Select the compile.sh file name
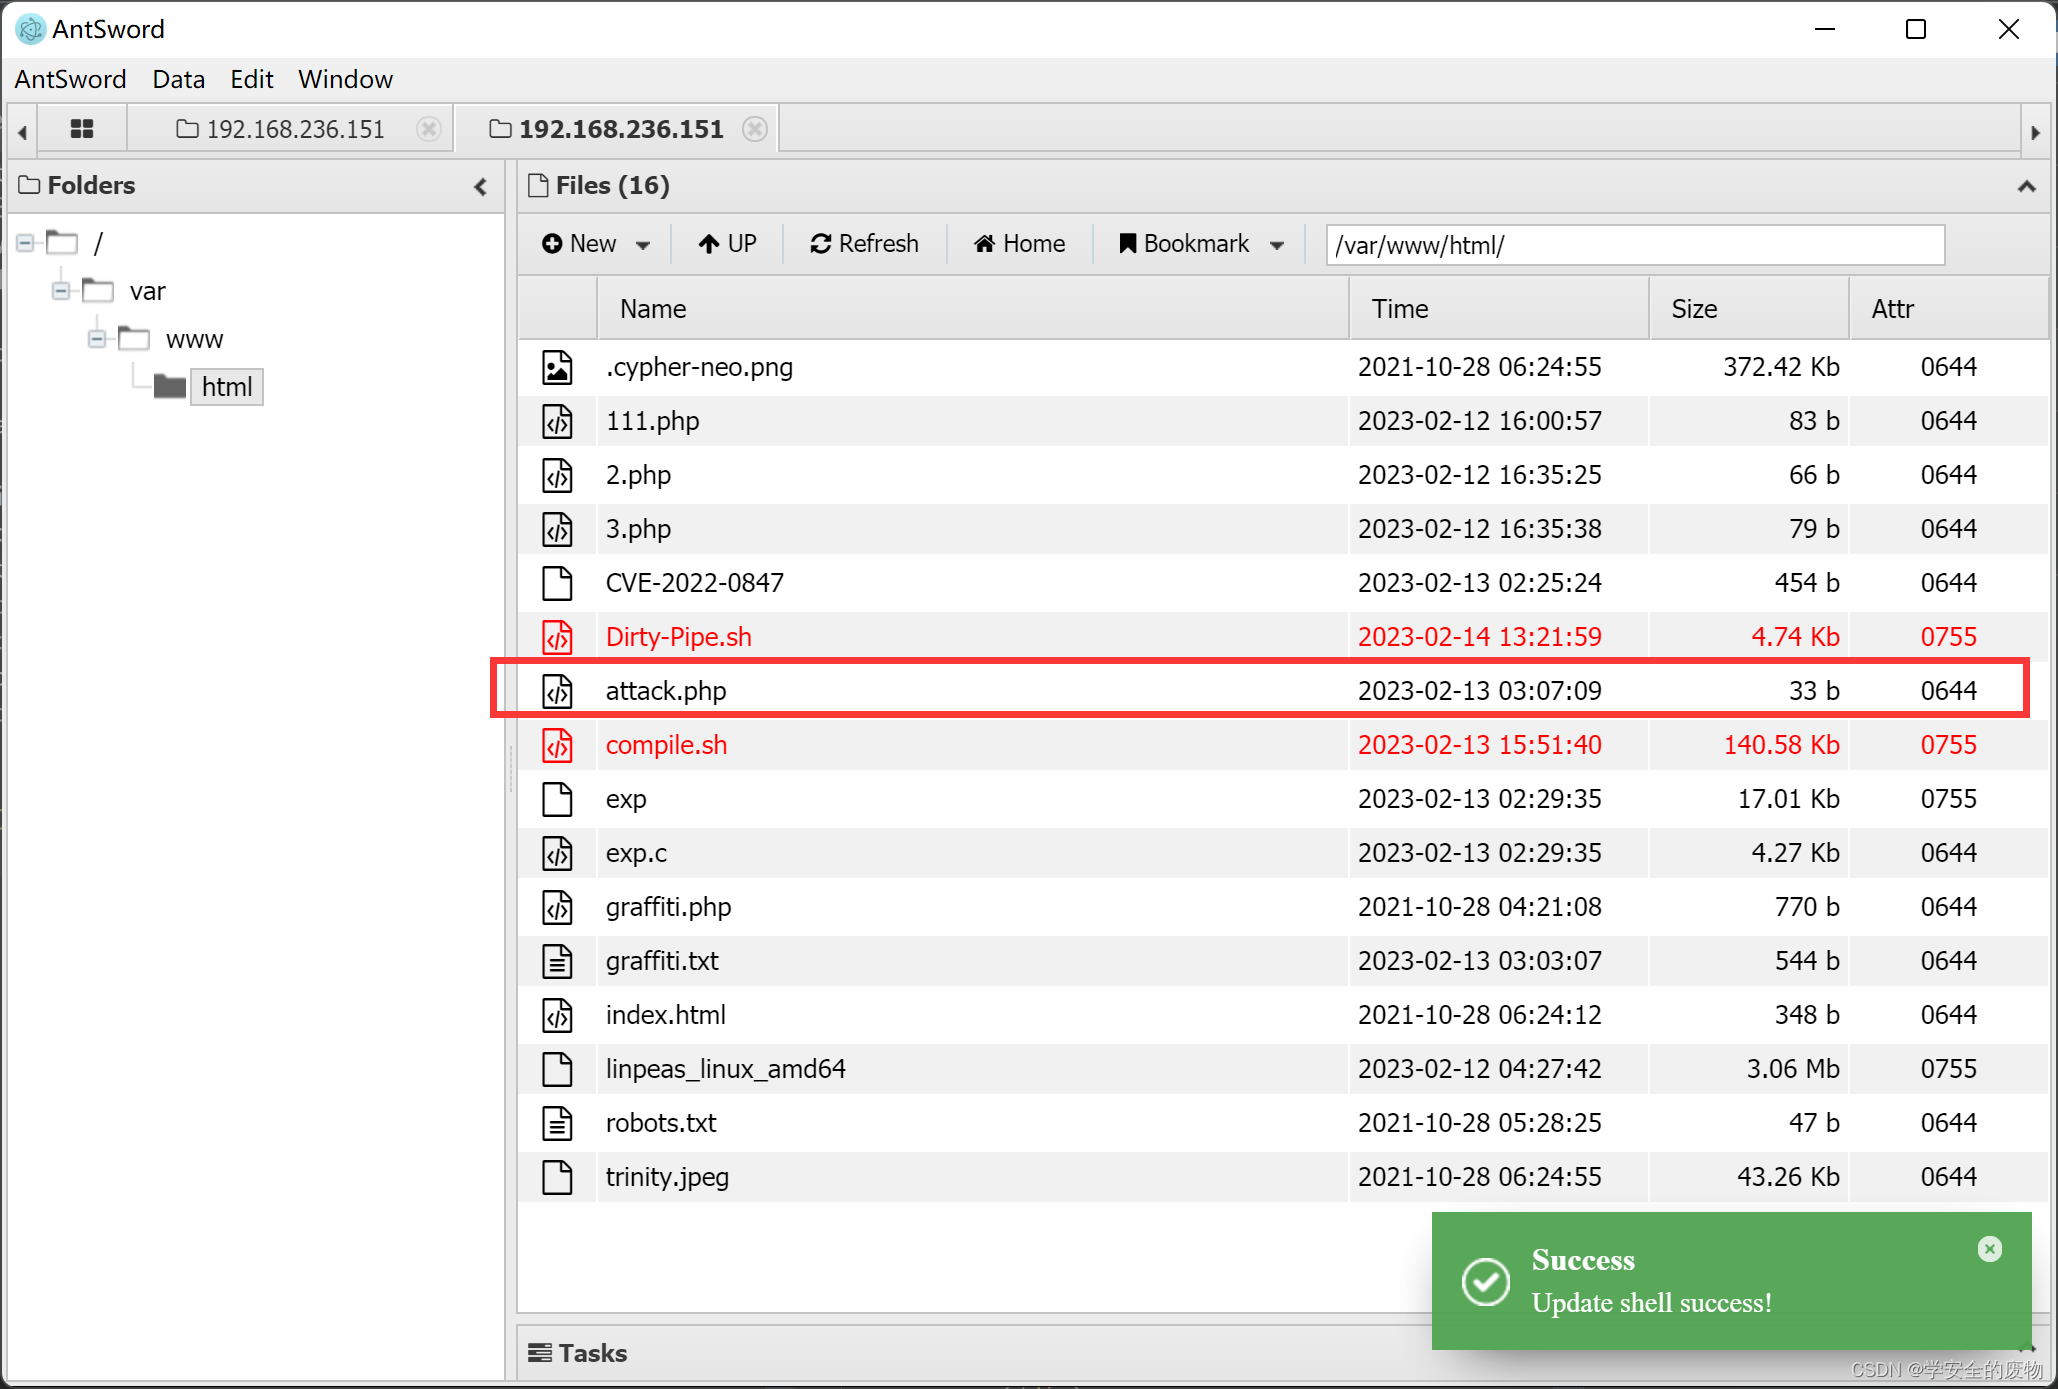This screenshot has height=1389, width=2058. point(666,745)
